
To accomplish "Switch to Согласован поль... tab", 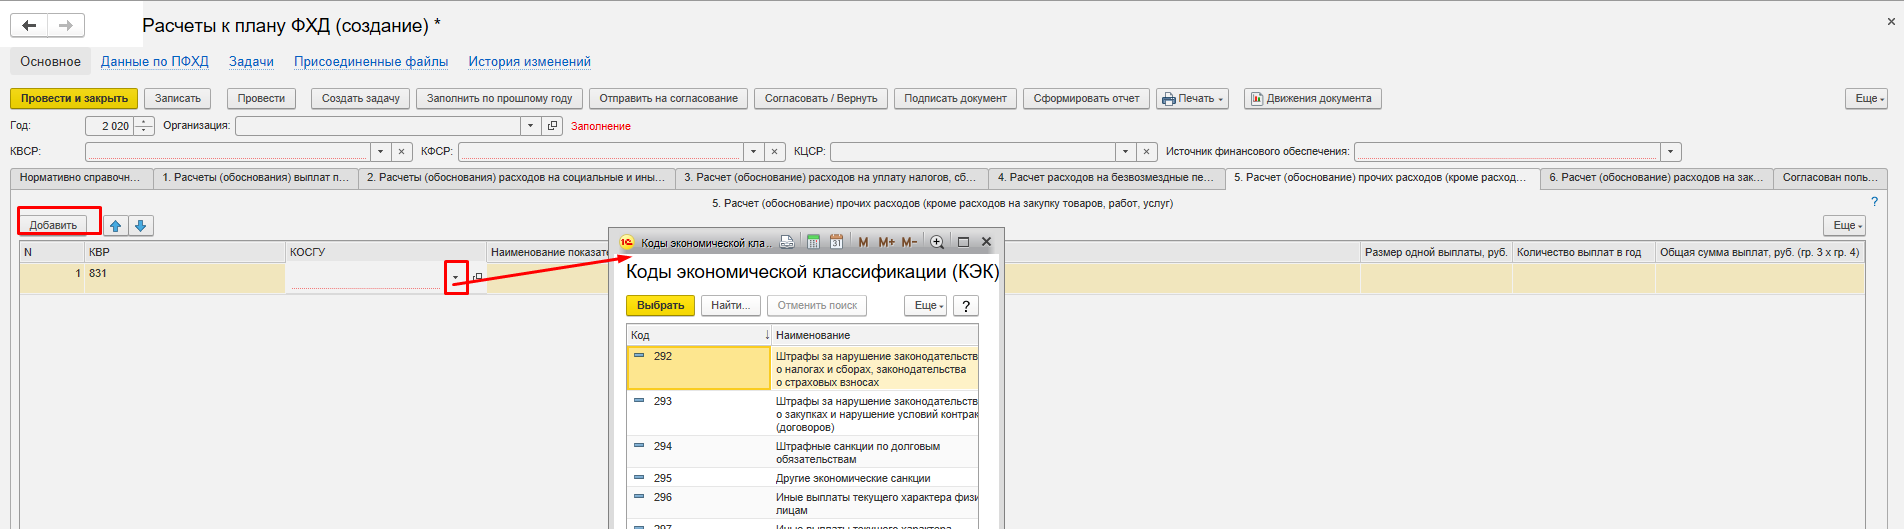I will click(x=1830, y=178).
